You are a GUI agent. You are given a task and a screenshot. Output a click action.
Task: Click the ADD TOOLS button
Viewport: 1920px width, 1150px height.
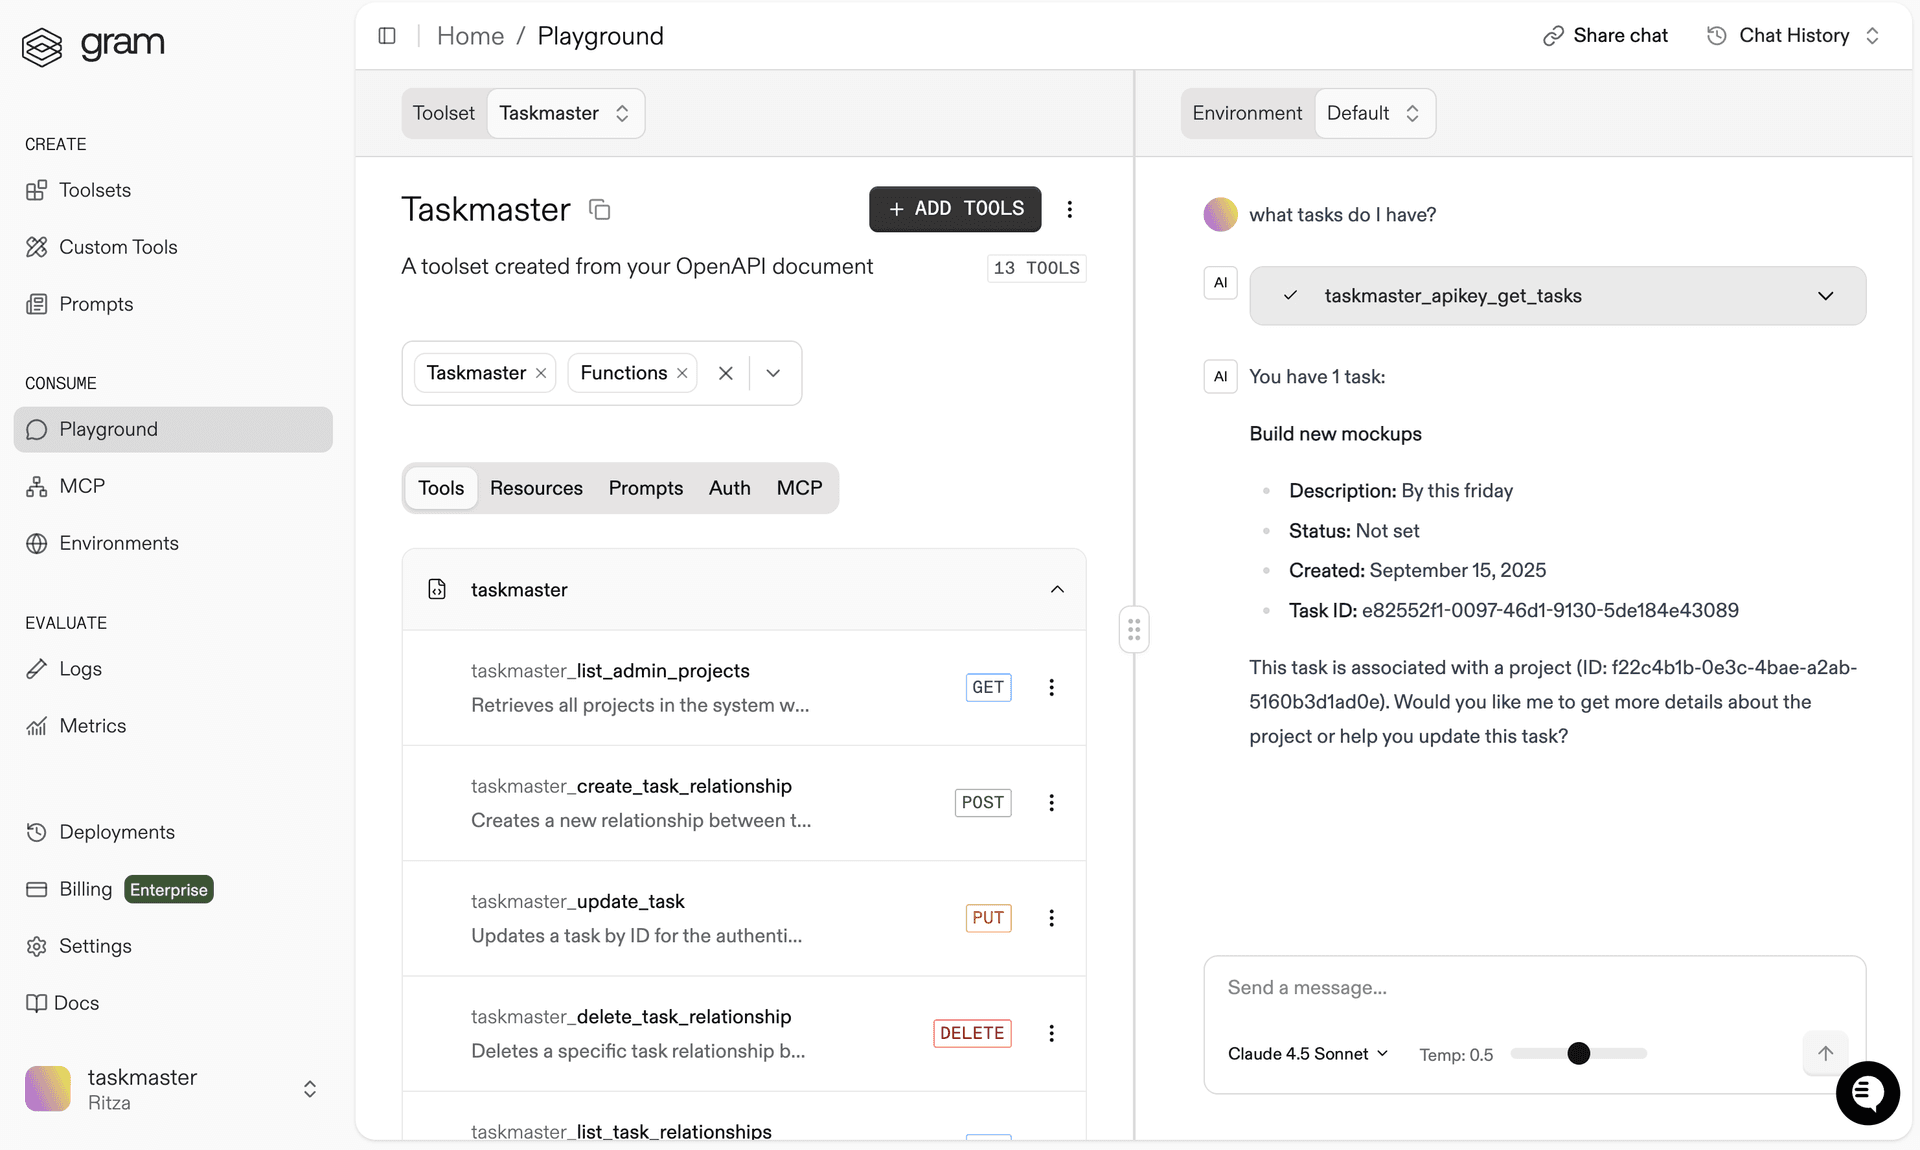pos(954,209)
